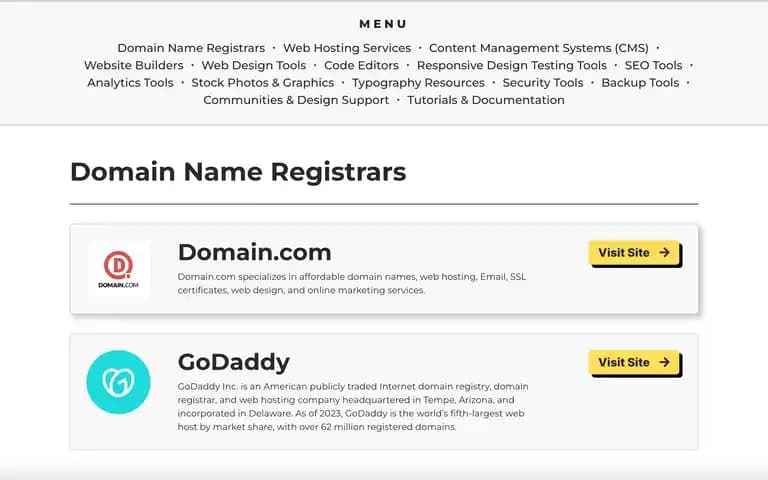This screenshot has height=480, width=768.
Task: Open Analytics Tools menu link
Action: [130, 83]
